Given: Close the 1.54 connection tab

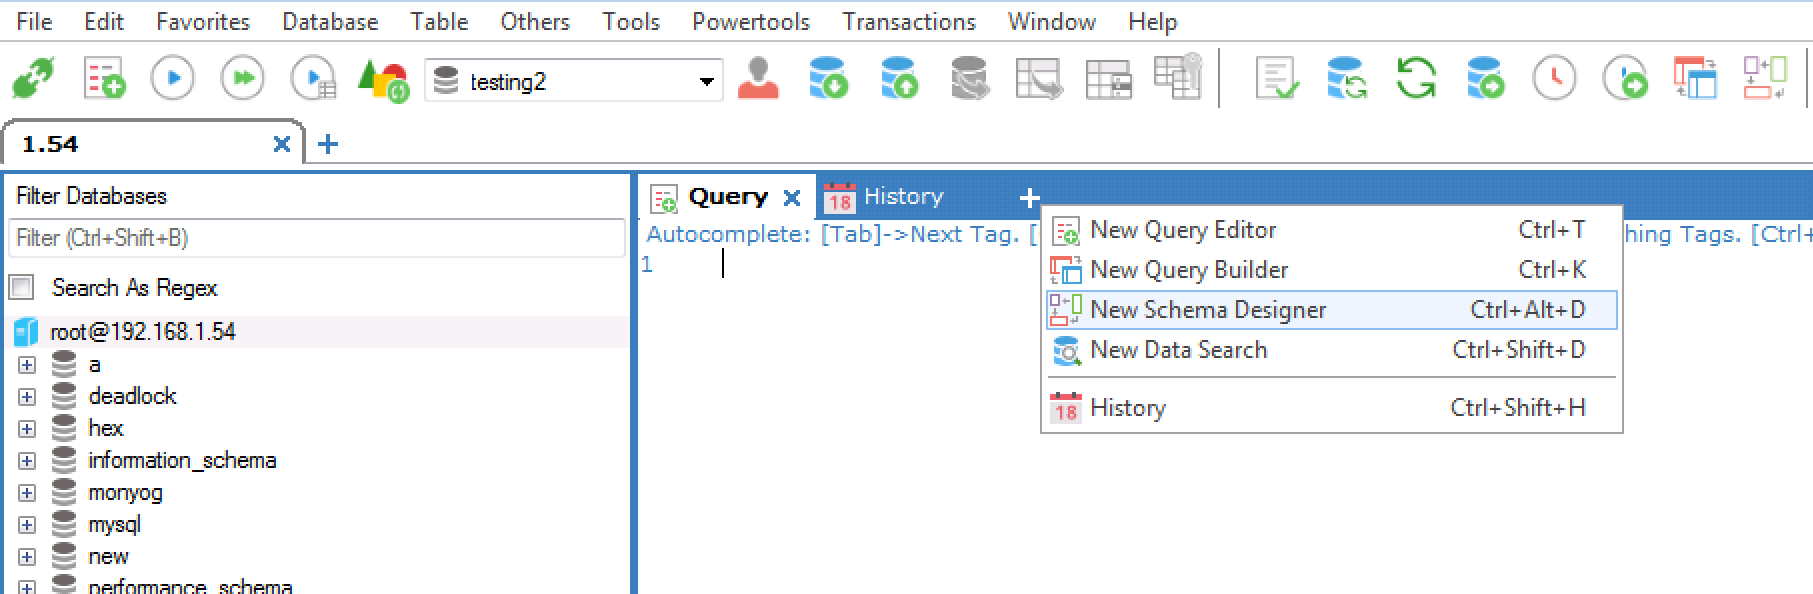Looking at the screenshot, I should click(282, 144).
